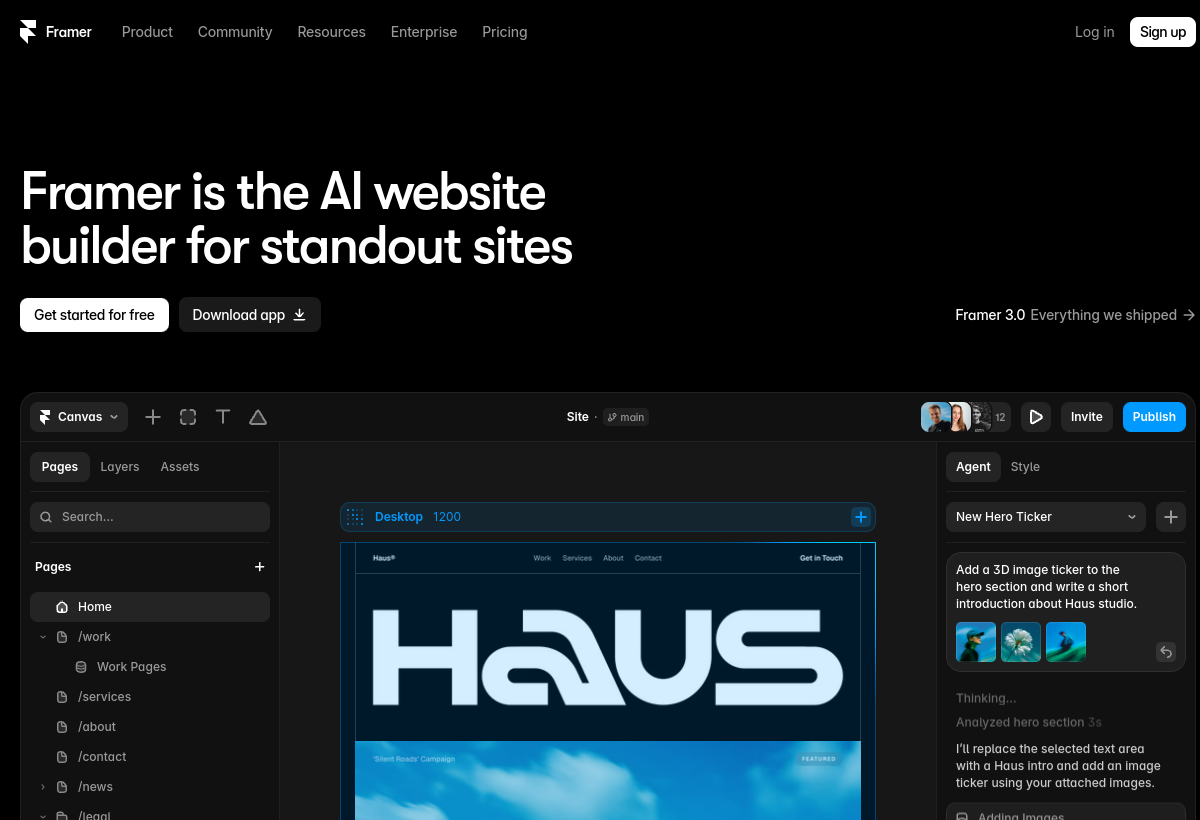This screenshot has height=820, width=1200.
Task: Click the undo arrow icon in prompt
Action: click(x=1166, y=652)
